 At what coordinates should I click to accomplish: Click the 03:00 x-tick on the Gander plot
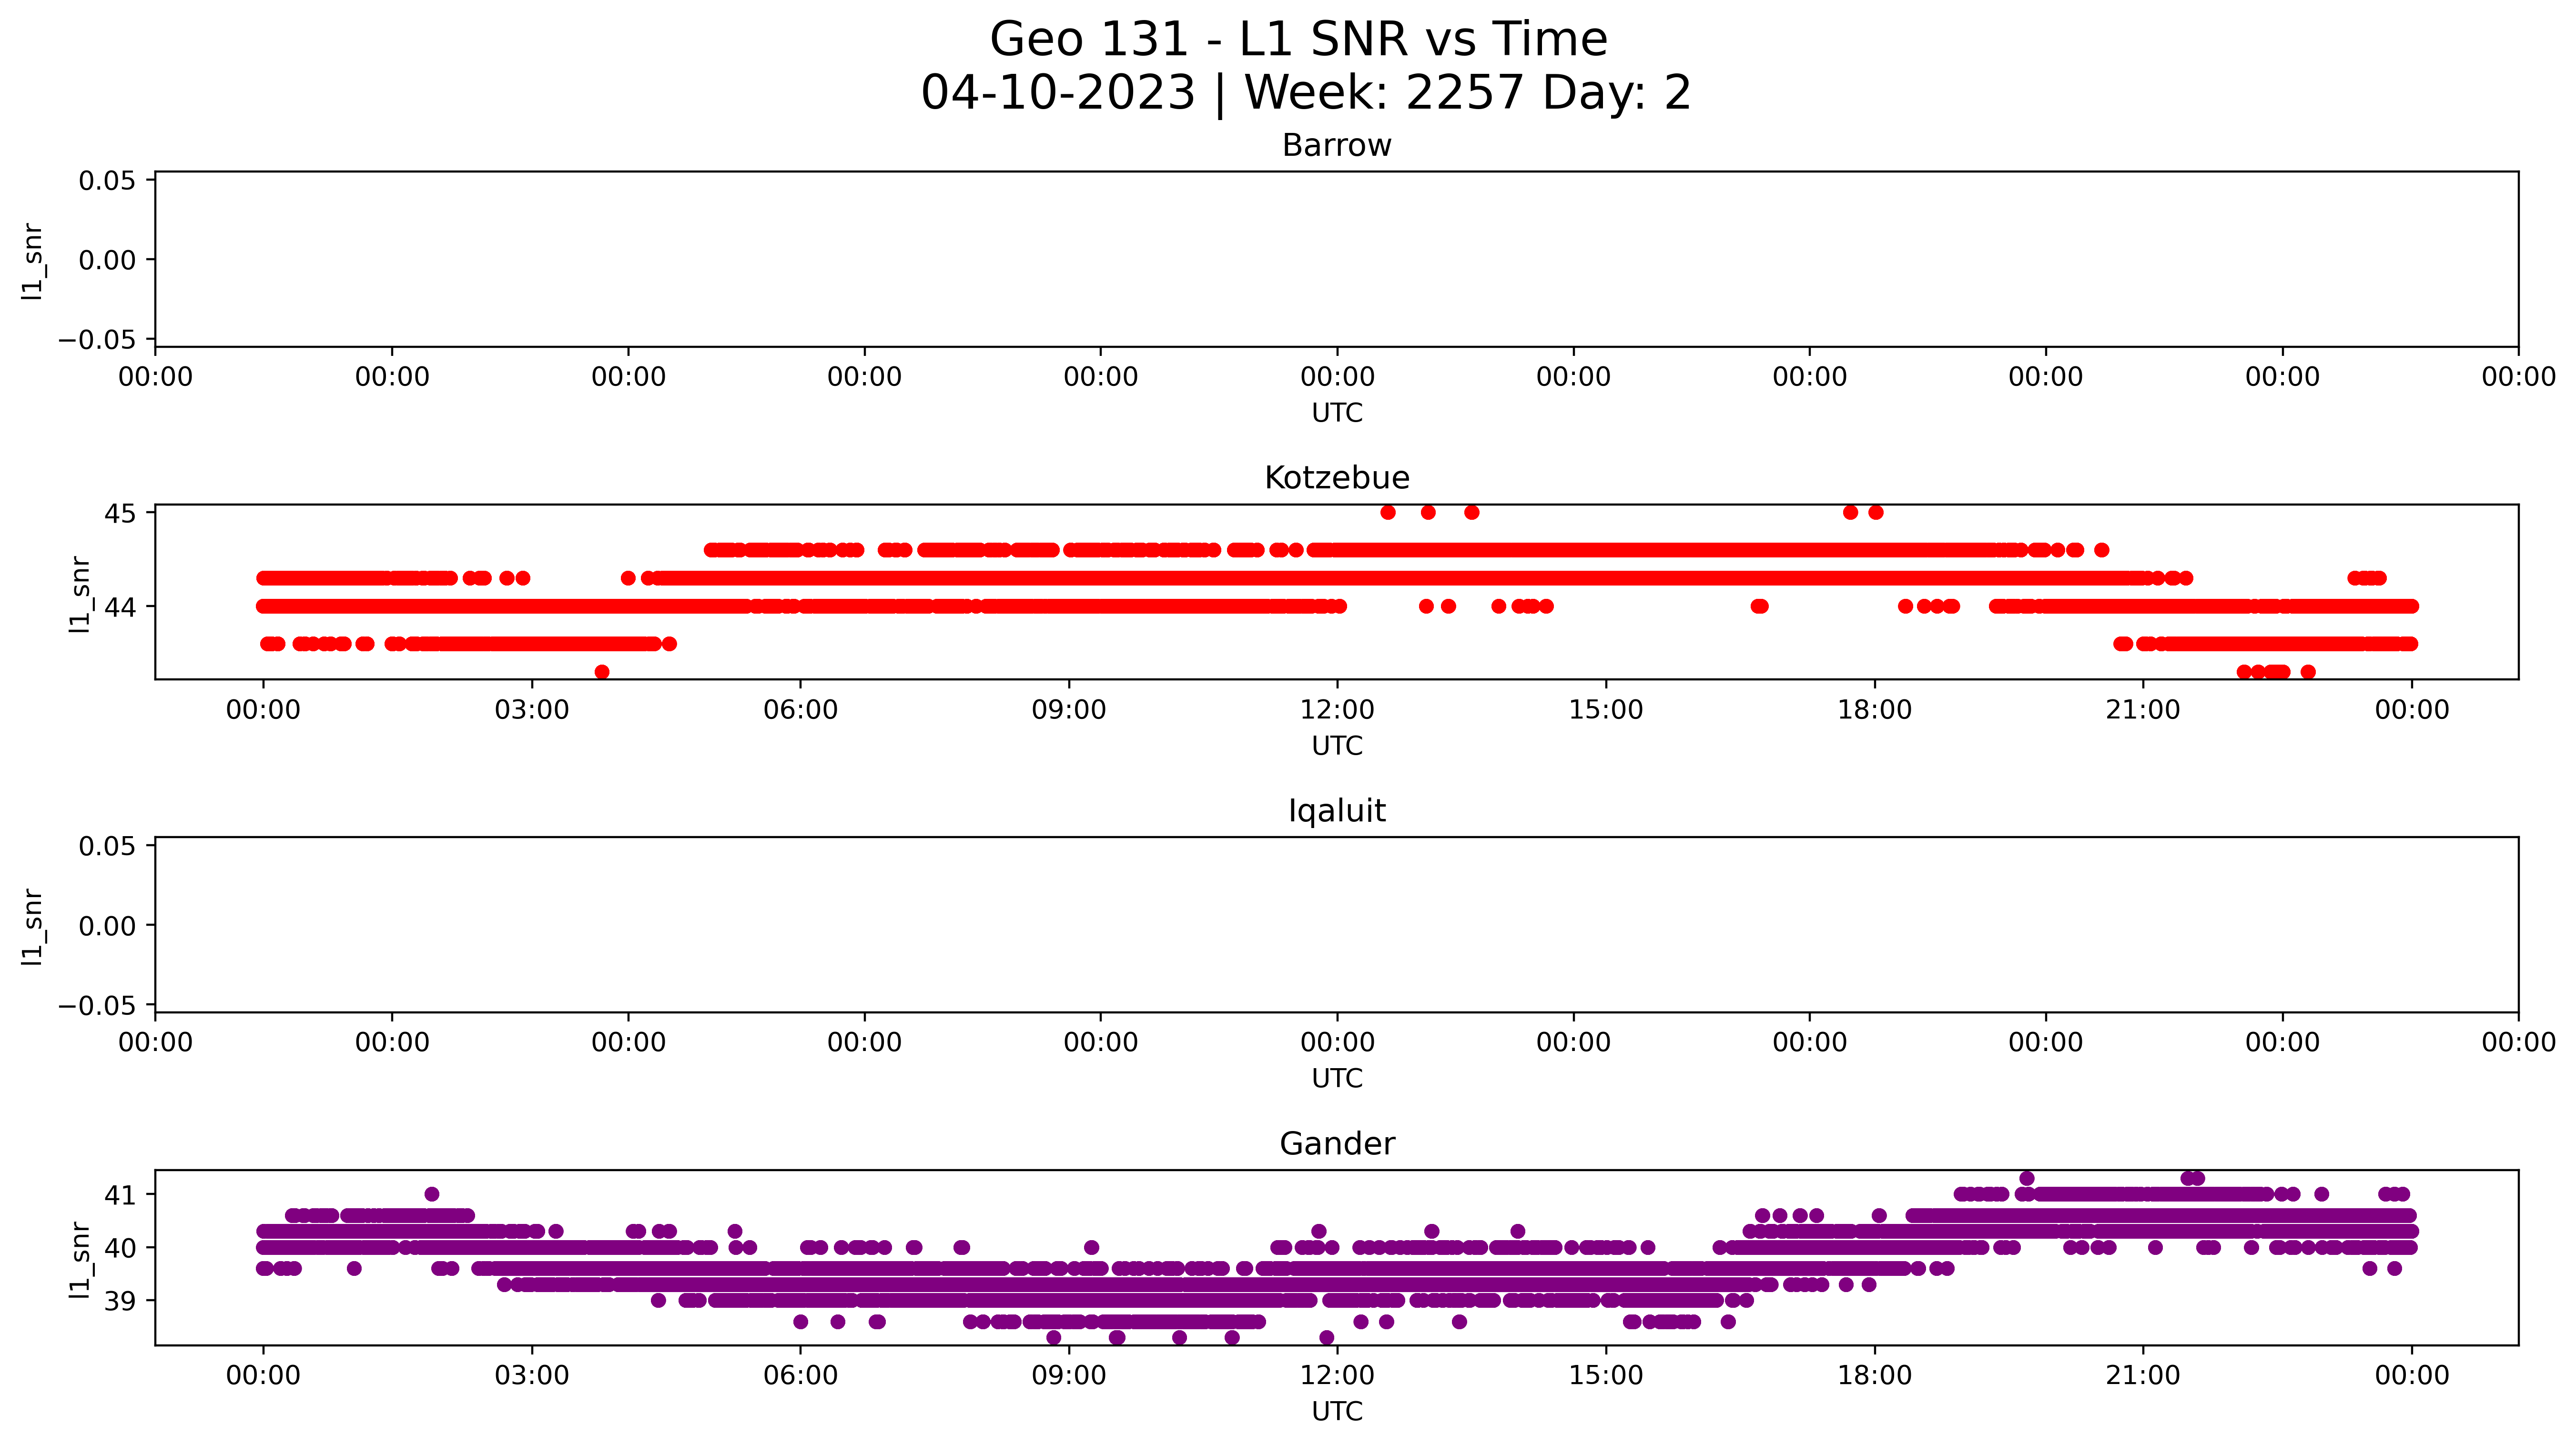[532, 1375]
